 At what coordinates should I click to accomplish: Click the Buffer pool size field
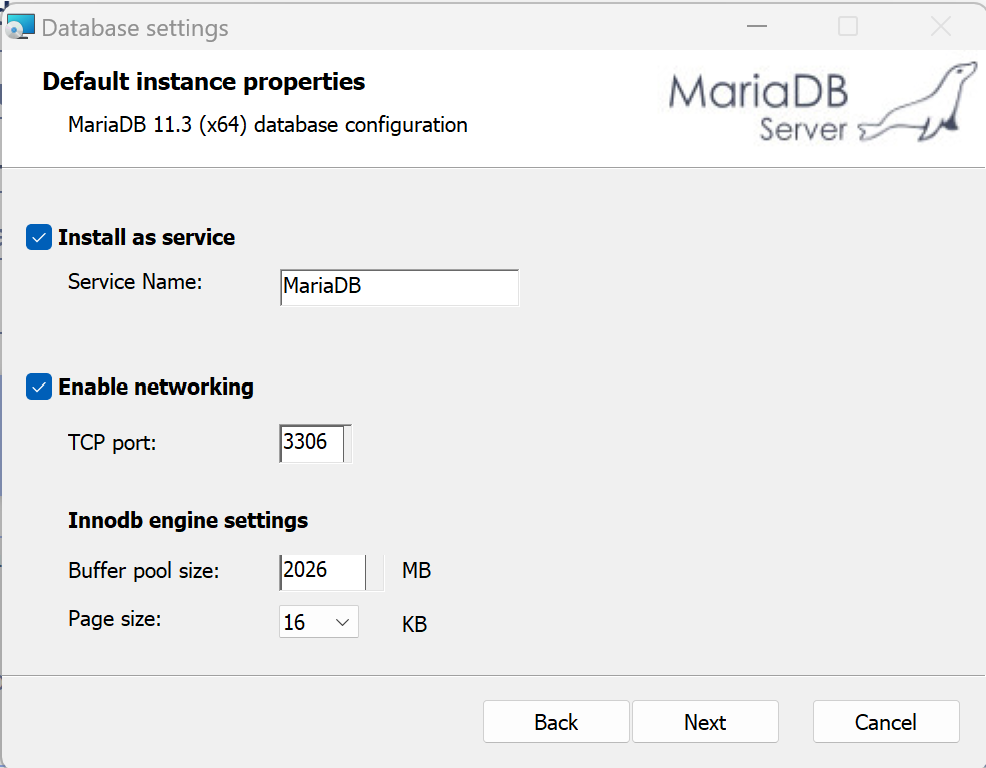pyautogui.click(x=323, y=572)
